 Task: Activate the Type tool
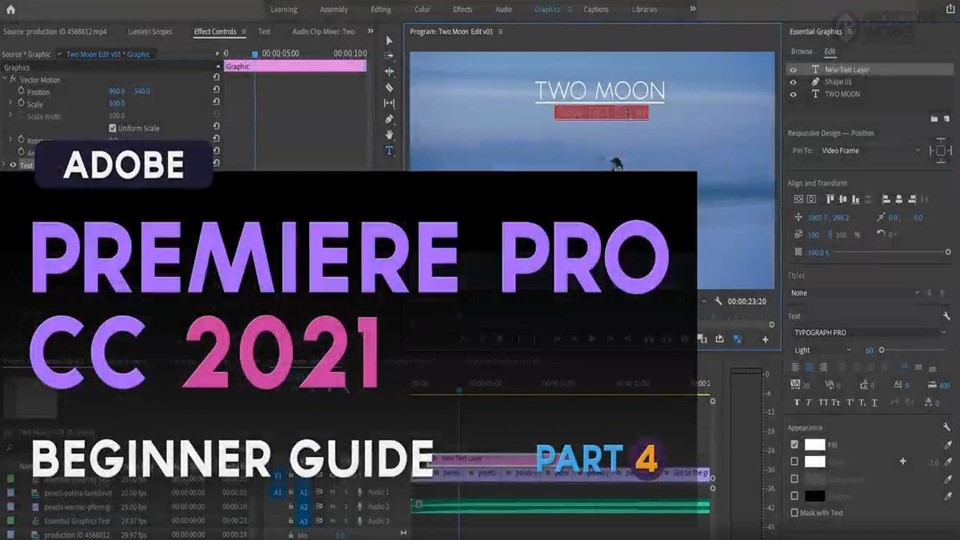point(389,151)
